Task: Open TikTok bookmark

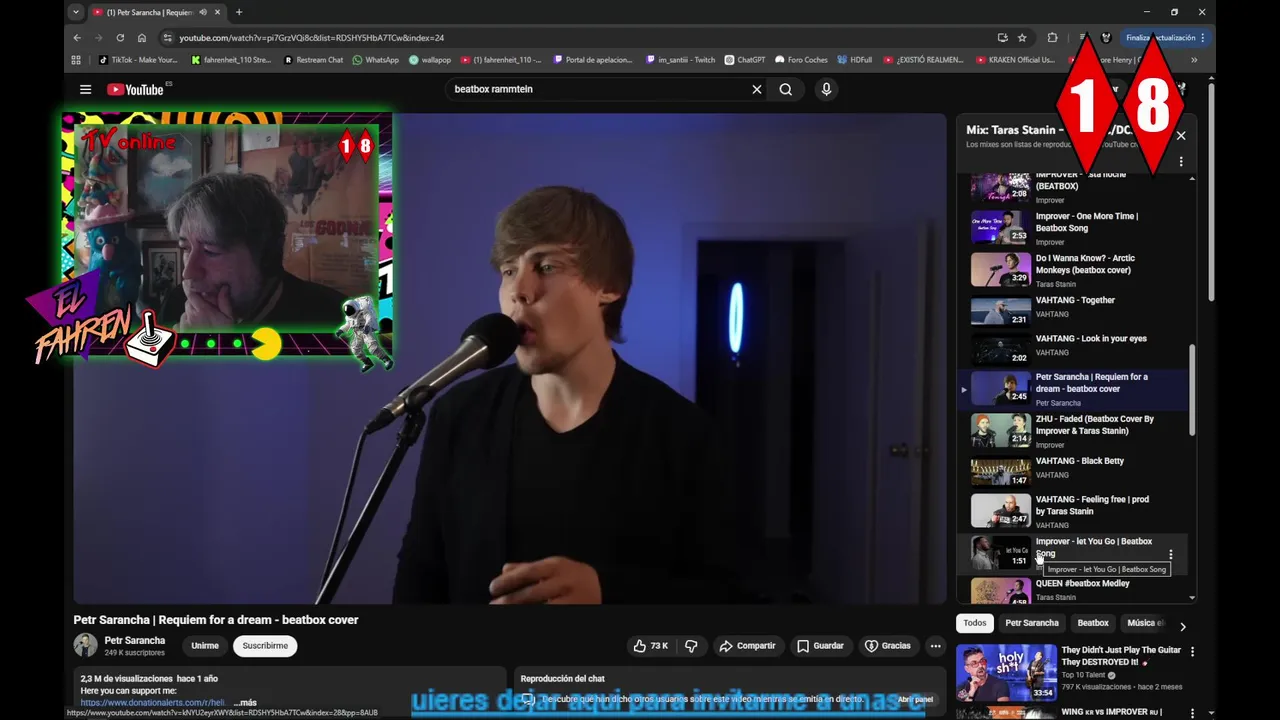Action: tap(138, 60)
